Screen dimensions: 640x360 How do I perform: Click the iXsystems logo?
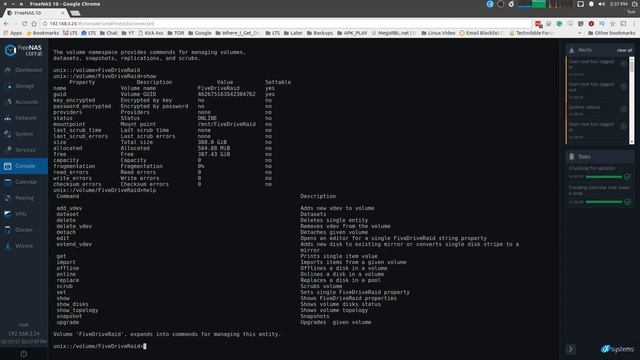[617, 349]
